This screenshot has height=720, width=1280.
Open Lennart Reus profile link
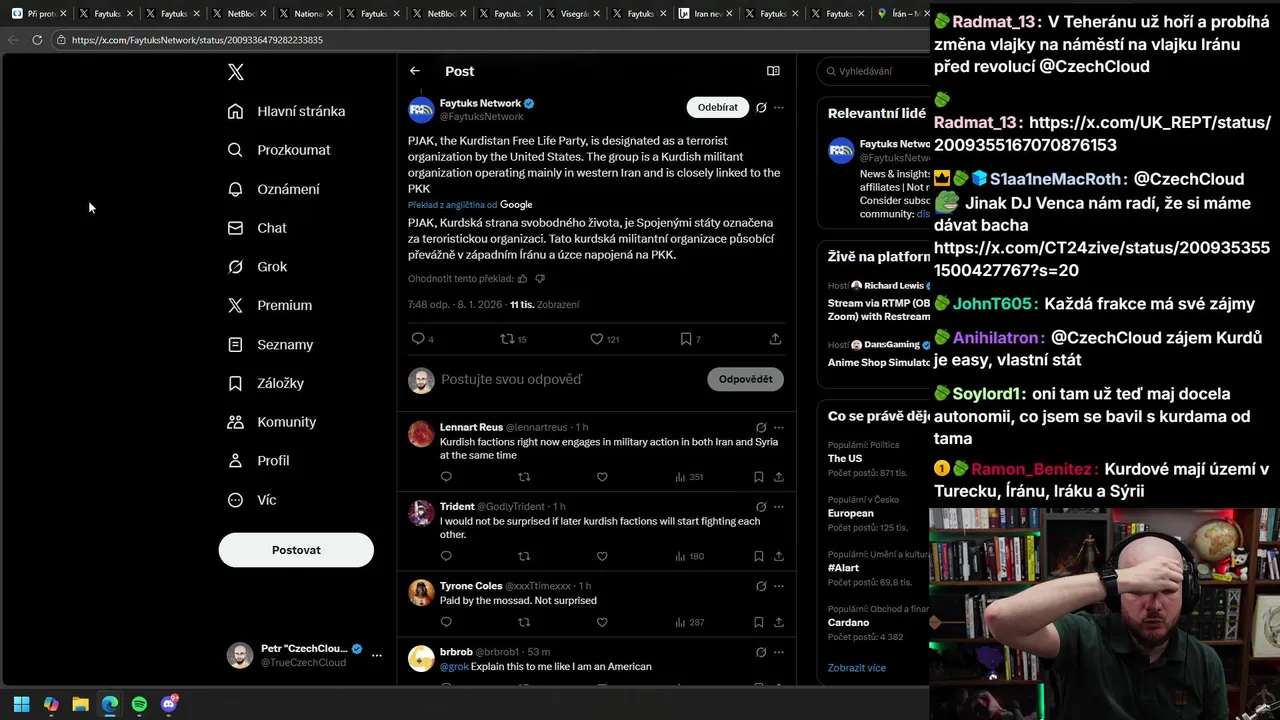(471, 427)
